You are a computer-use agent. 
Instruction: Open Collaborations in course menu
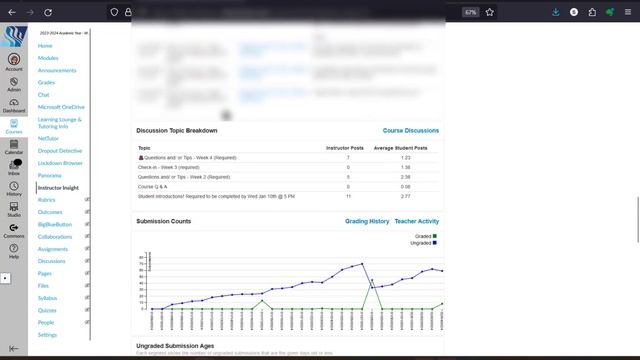coord(55,237)
